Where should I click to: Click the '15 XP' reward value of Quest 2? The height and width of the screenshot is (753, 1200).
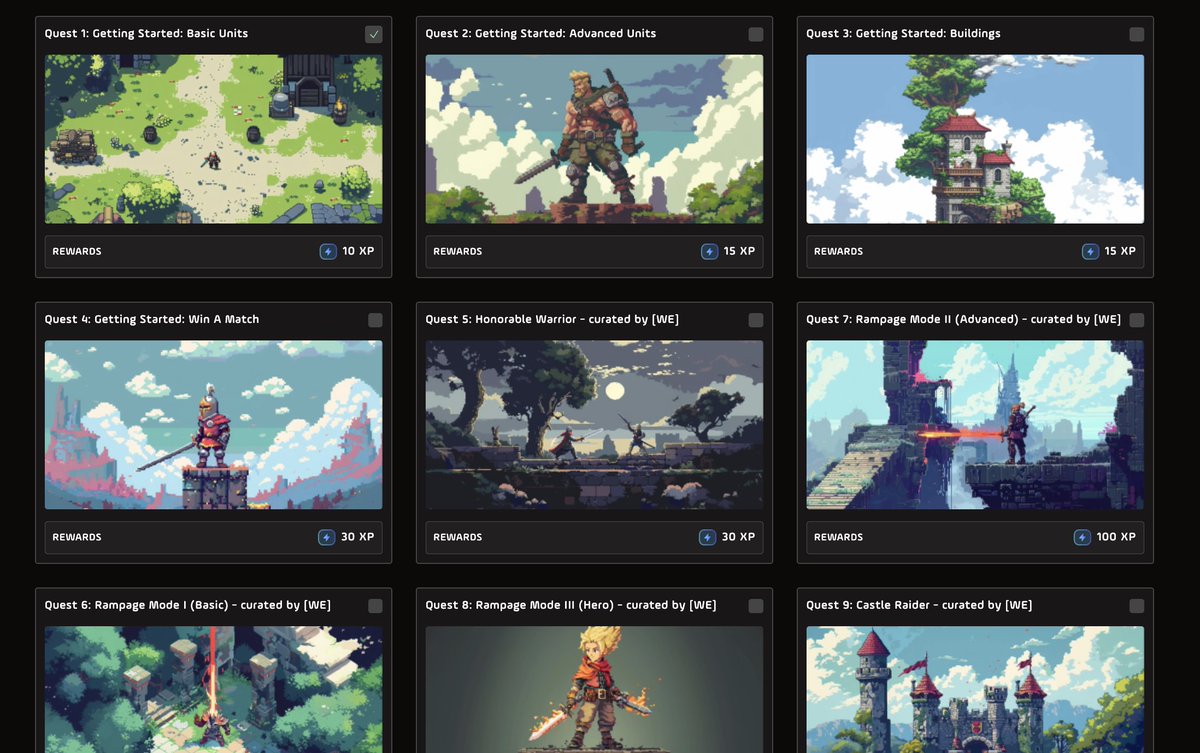coord(739,251)
